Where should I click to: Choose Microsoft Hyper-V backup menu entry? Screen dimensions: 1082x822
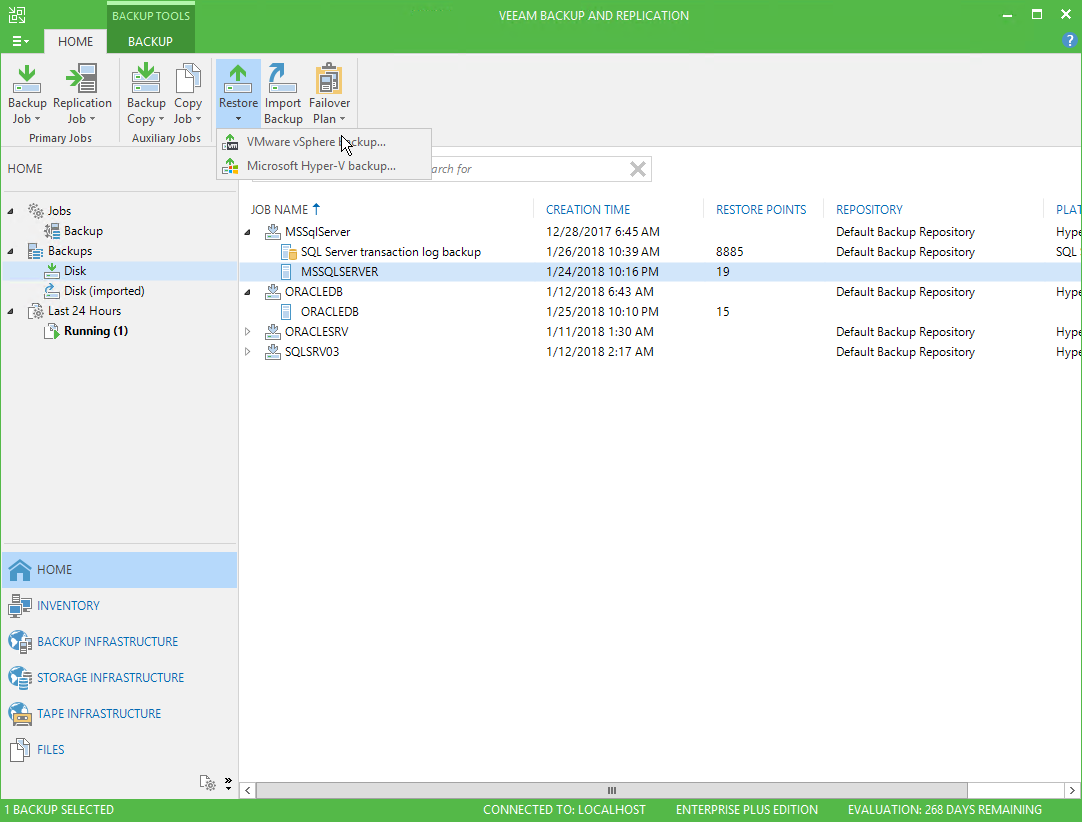tap(324, 166)
